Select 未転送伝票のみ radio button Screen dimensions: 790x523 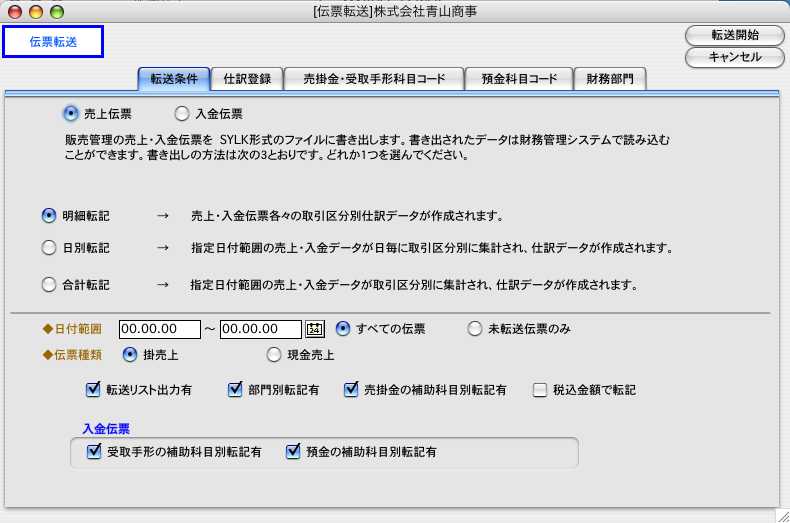(x=475, y=329)
